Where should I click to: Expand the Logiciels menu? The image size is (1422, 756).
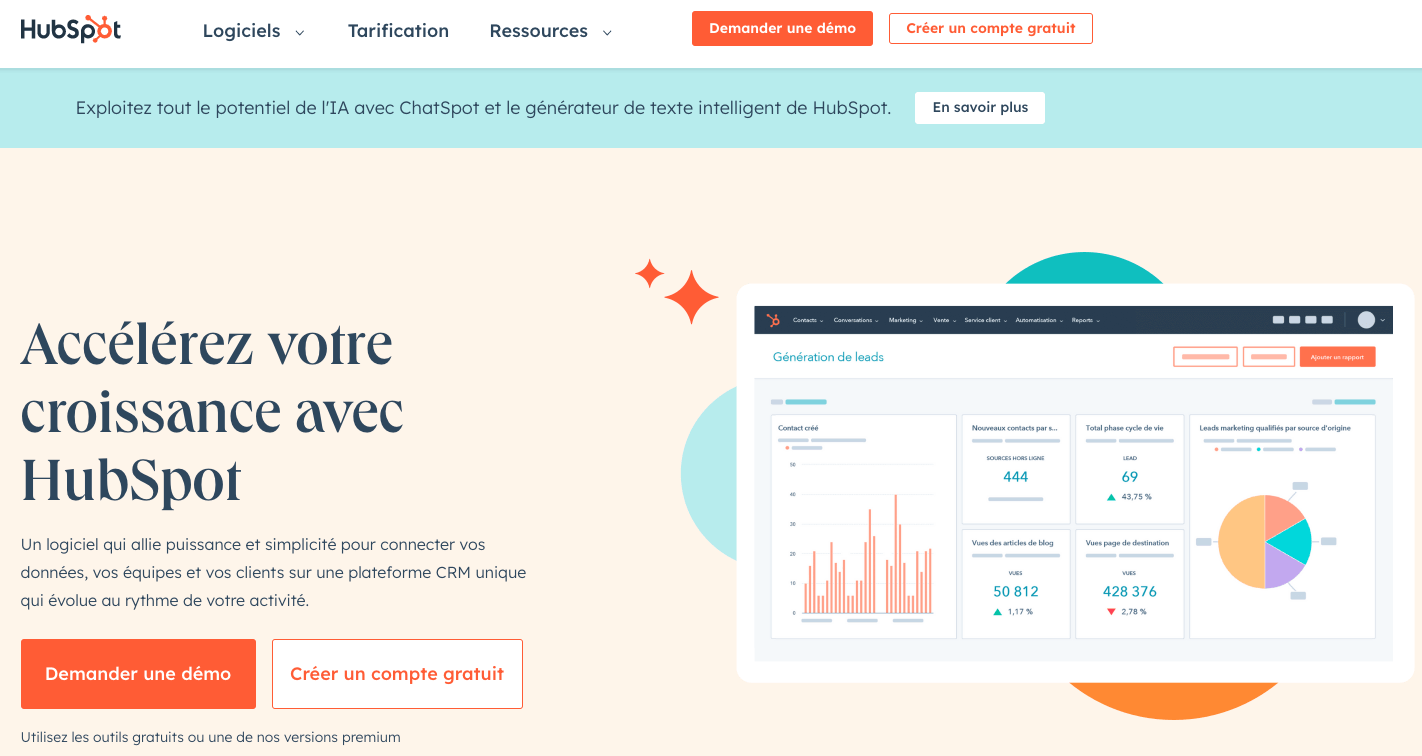pyautogui.click(x=254, y=31)
